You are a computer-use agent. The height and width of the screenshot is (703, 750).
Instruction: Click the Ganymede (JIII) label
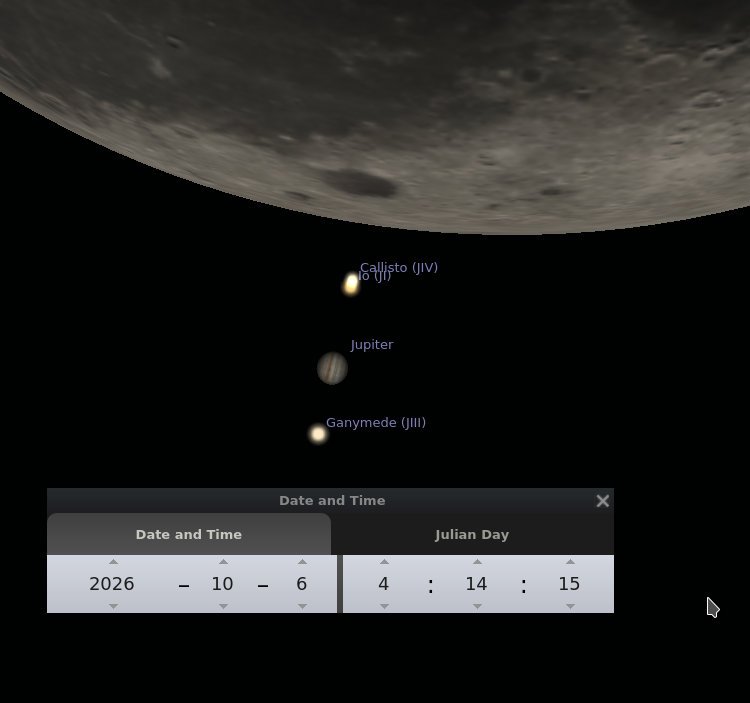[376, 423]
